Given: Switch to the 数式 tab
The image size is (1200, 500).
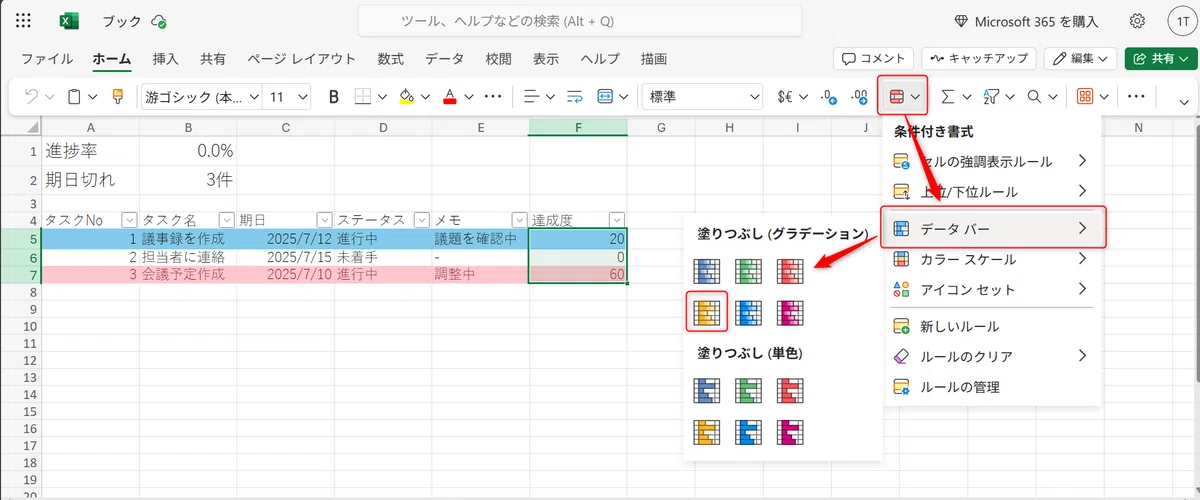Looking at the screenshot, I should point(391,59).
